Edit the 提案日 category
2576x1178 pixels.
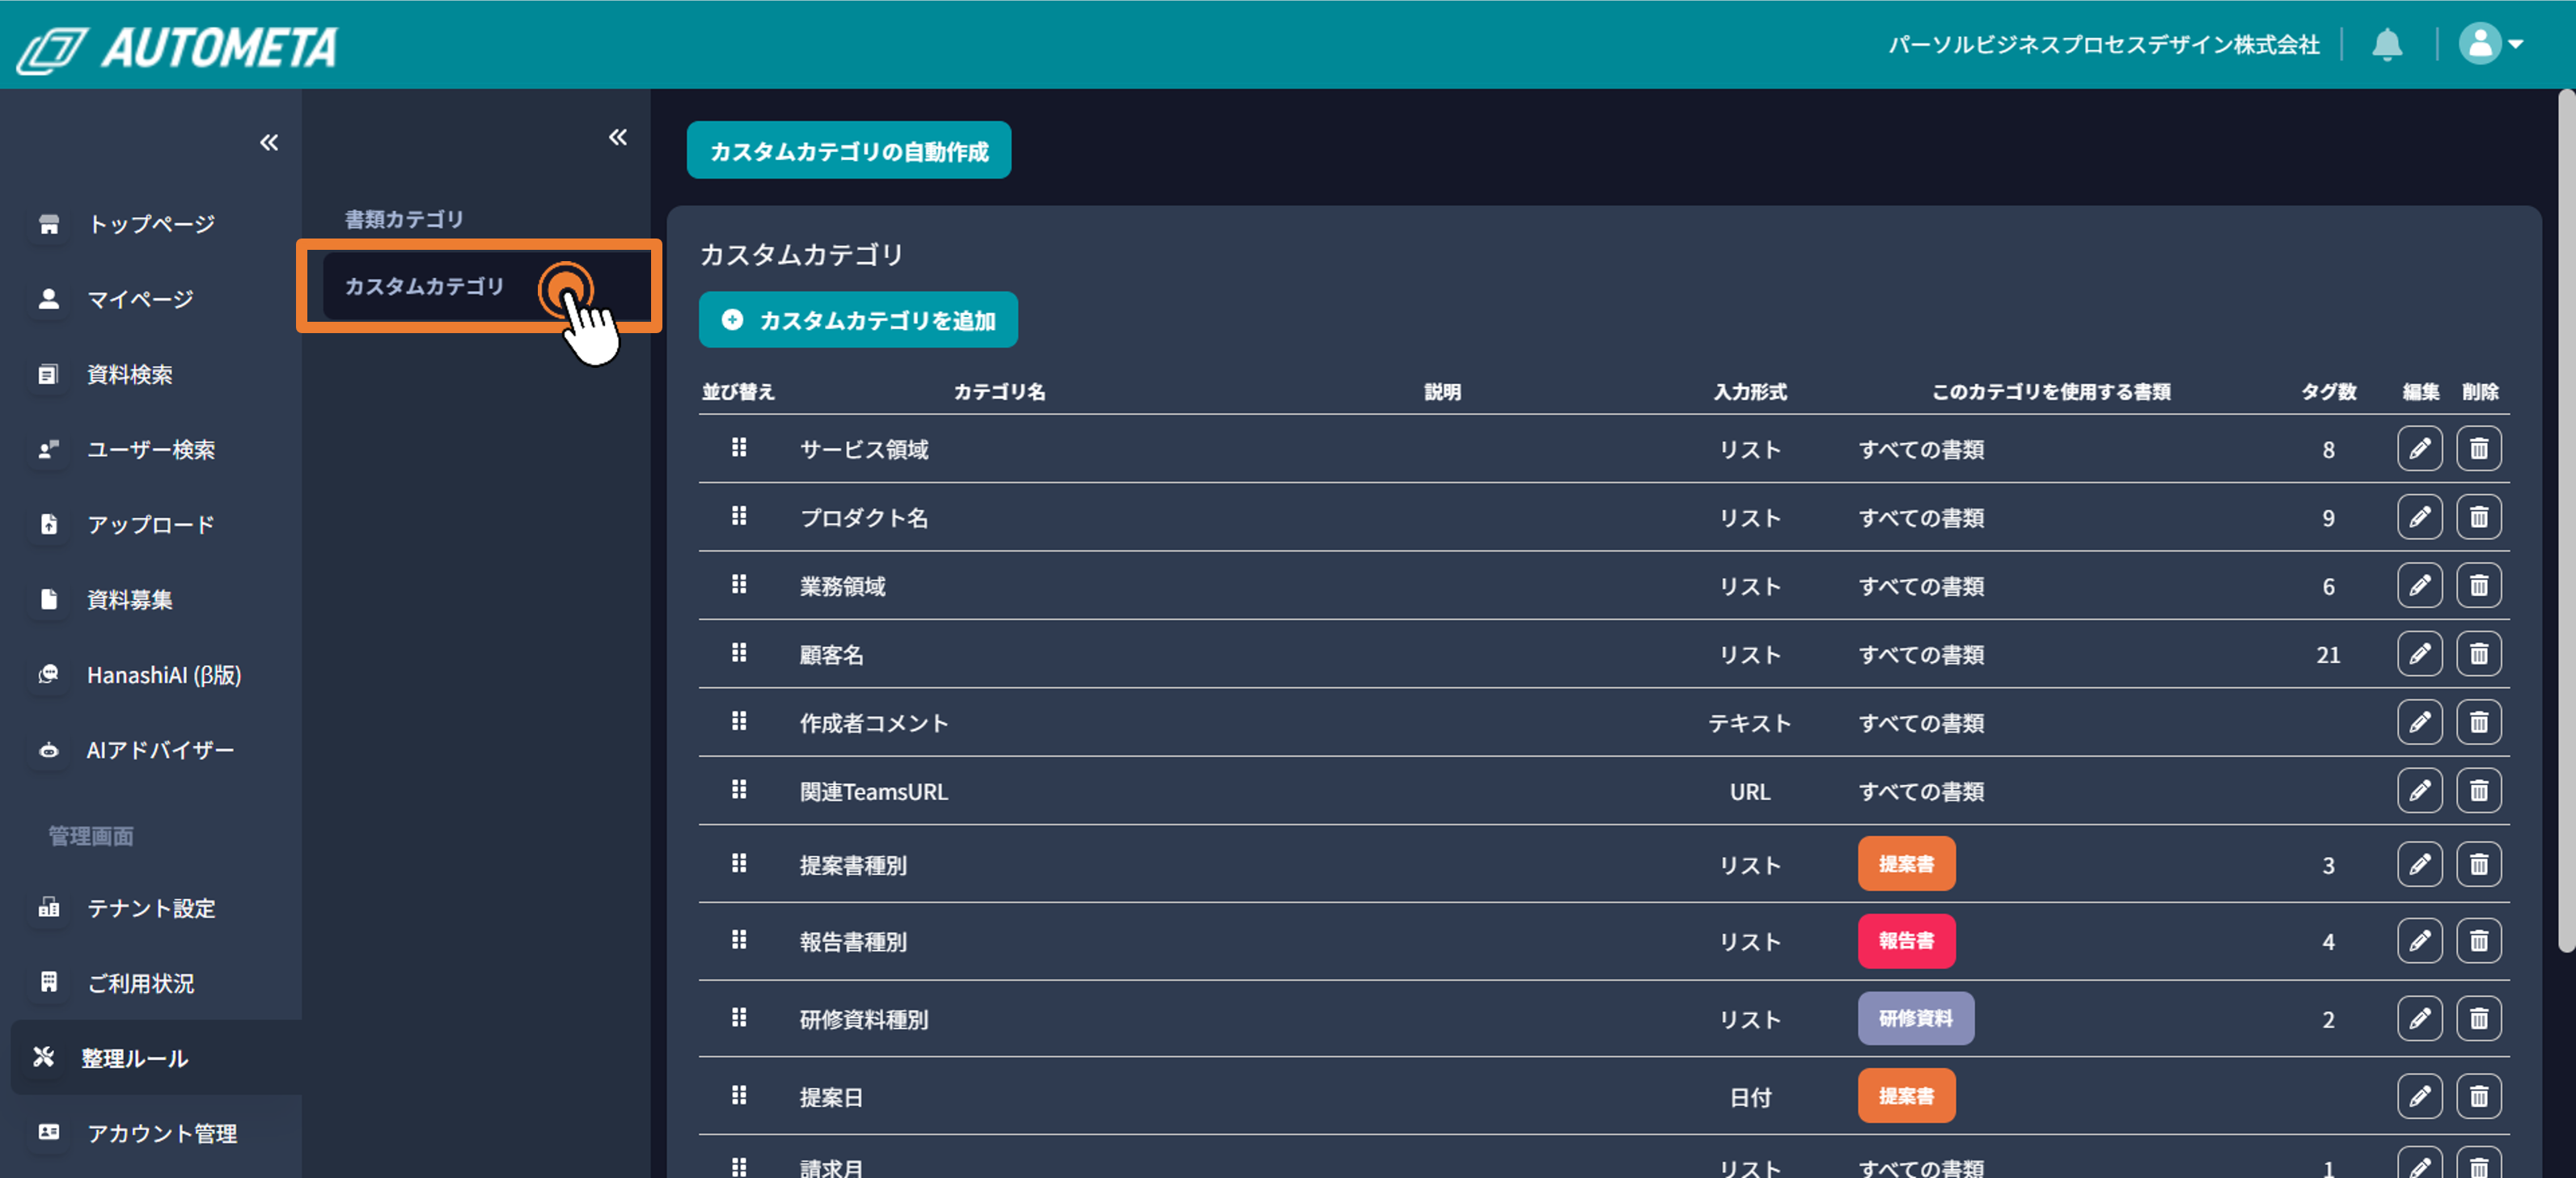[x=2419, y=1096]
